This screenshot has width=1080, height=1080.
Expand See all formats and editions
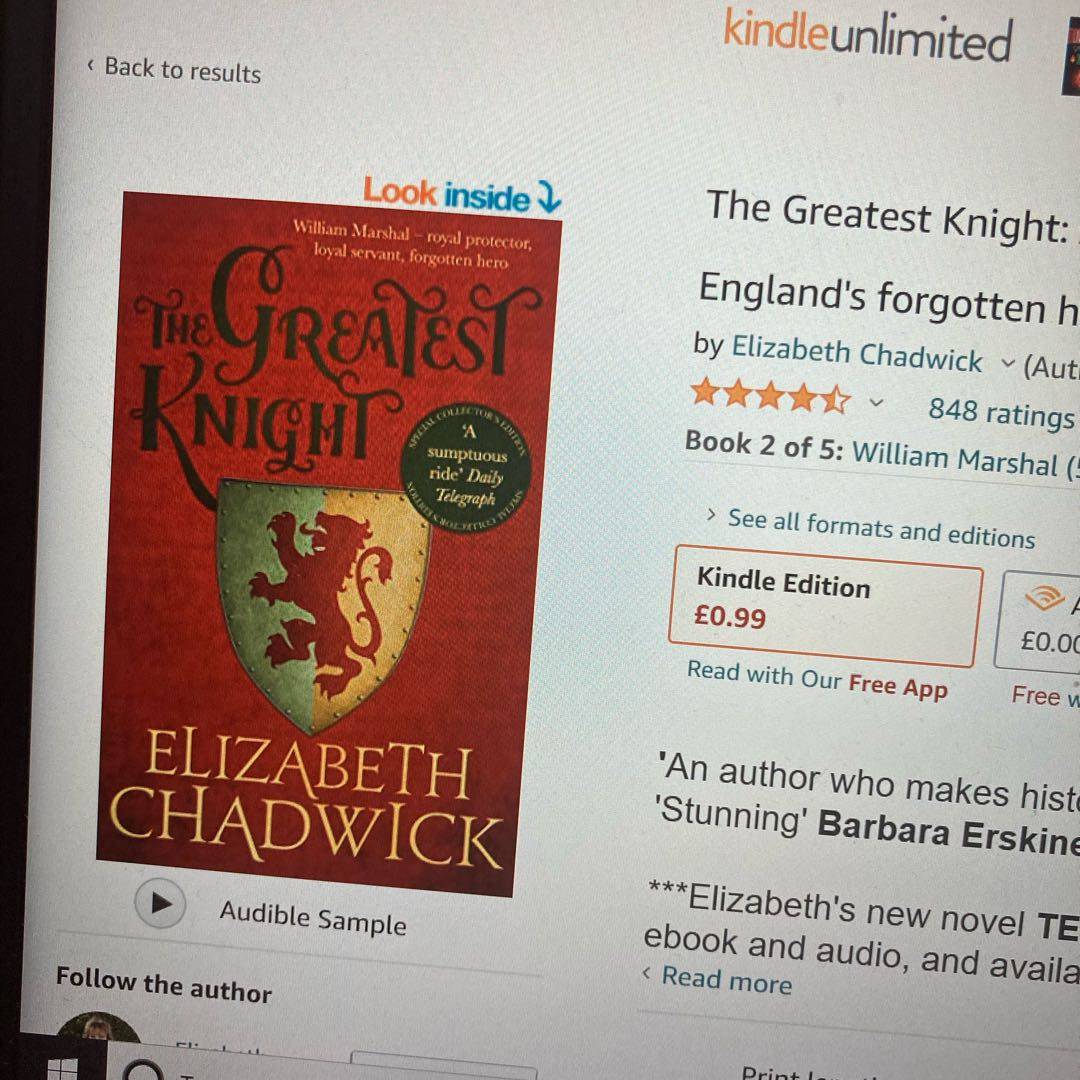pyautogui.click(x=871, y=528)
